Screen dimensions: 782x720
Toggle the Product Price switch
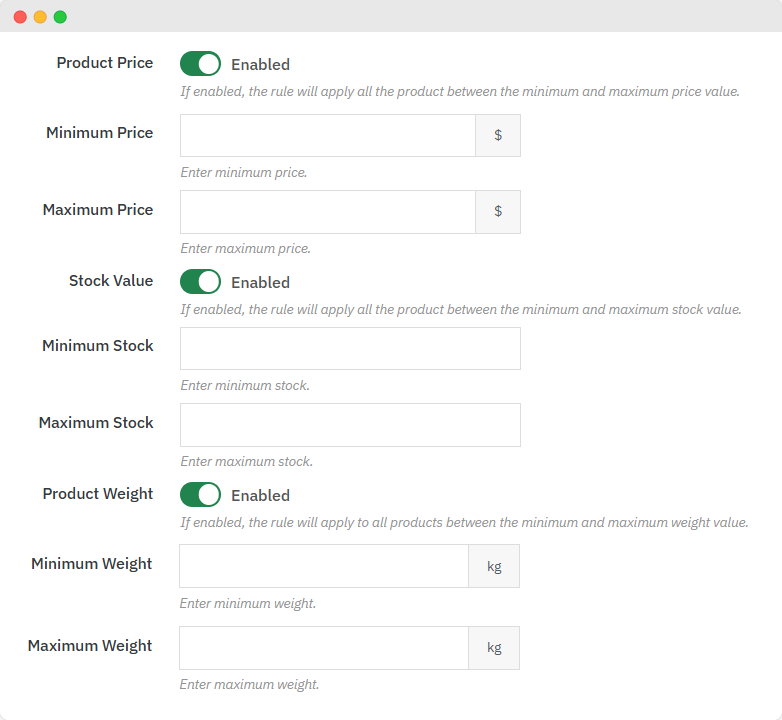200,64
